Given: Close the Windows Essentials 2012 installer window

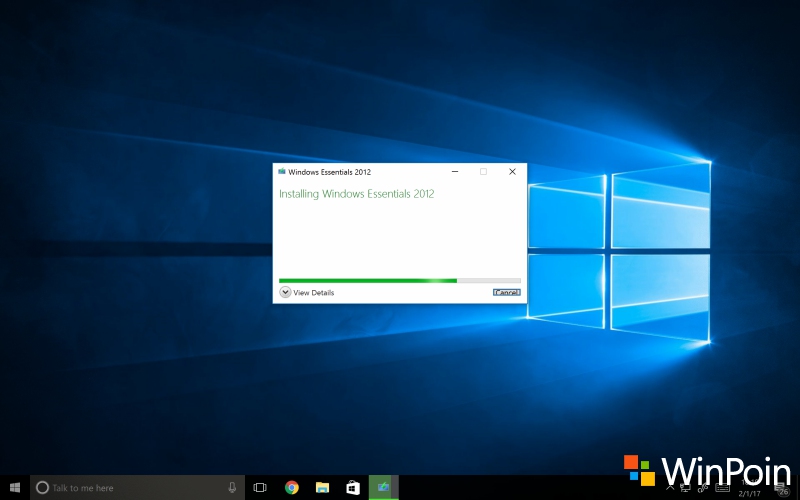Looking at the screenshot, I should tap(512, 171).
